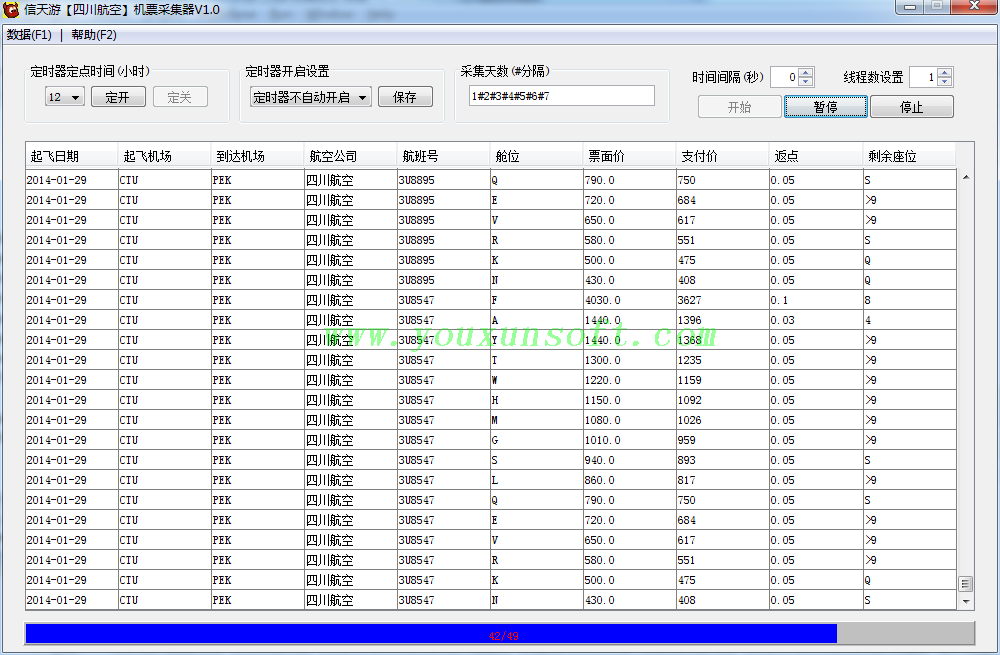Sort by the 到达机场 column header

[258, 156]
